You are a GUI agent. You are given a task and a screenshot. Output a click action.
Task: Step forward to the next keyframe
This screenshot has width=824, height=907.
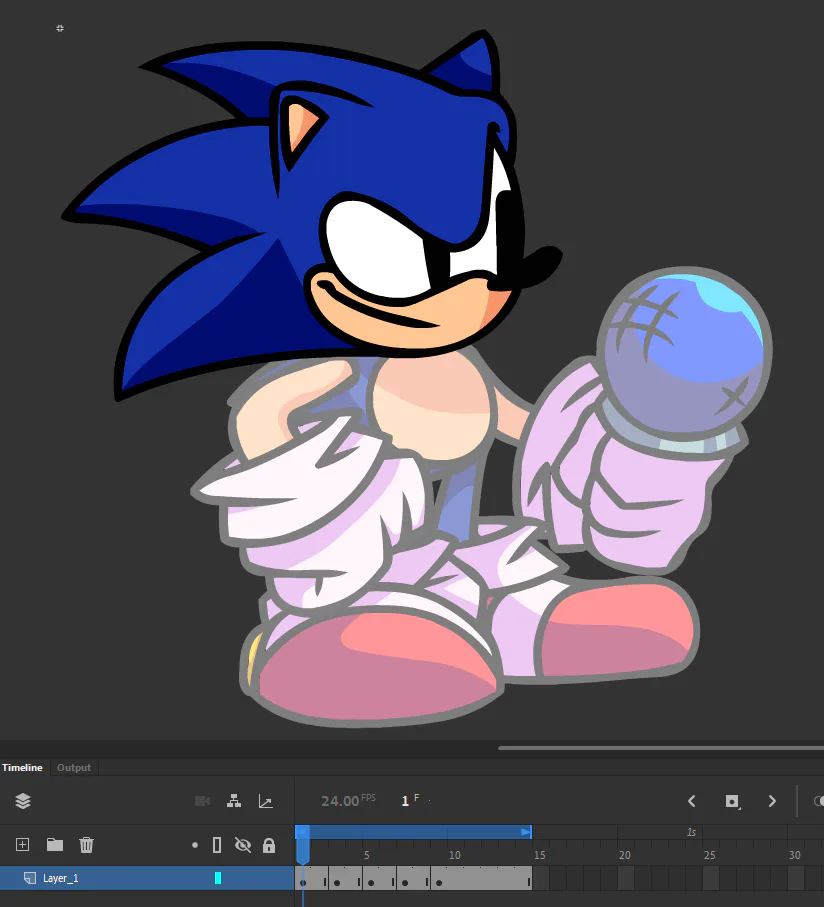(x=772, y=801)
